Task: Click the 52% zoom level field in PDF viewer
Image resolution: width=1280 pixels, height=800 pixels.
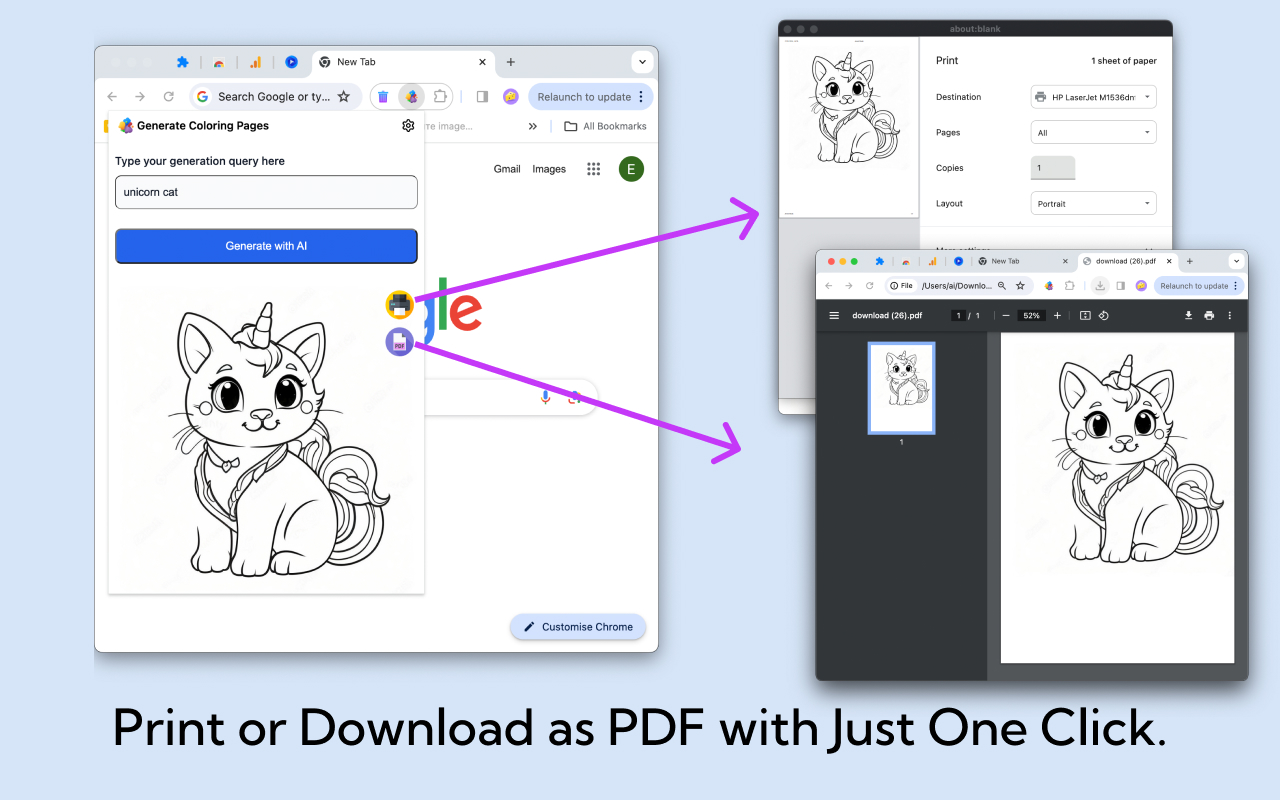Action: coord(1031,315)
